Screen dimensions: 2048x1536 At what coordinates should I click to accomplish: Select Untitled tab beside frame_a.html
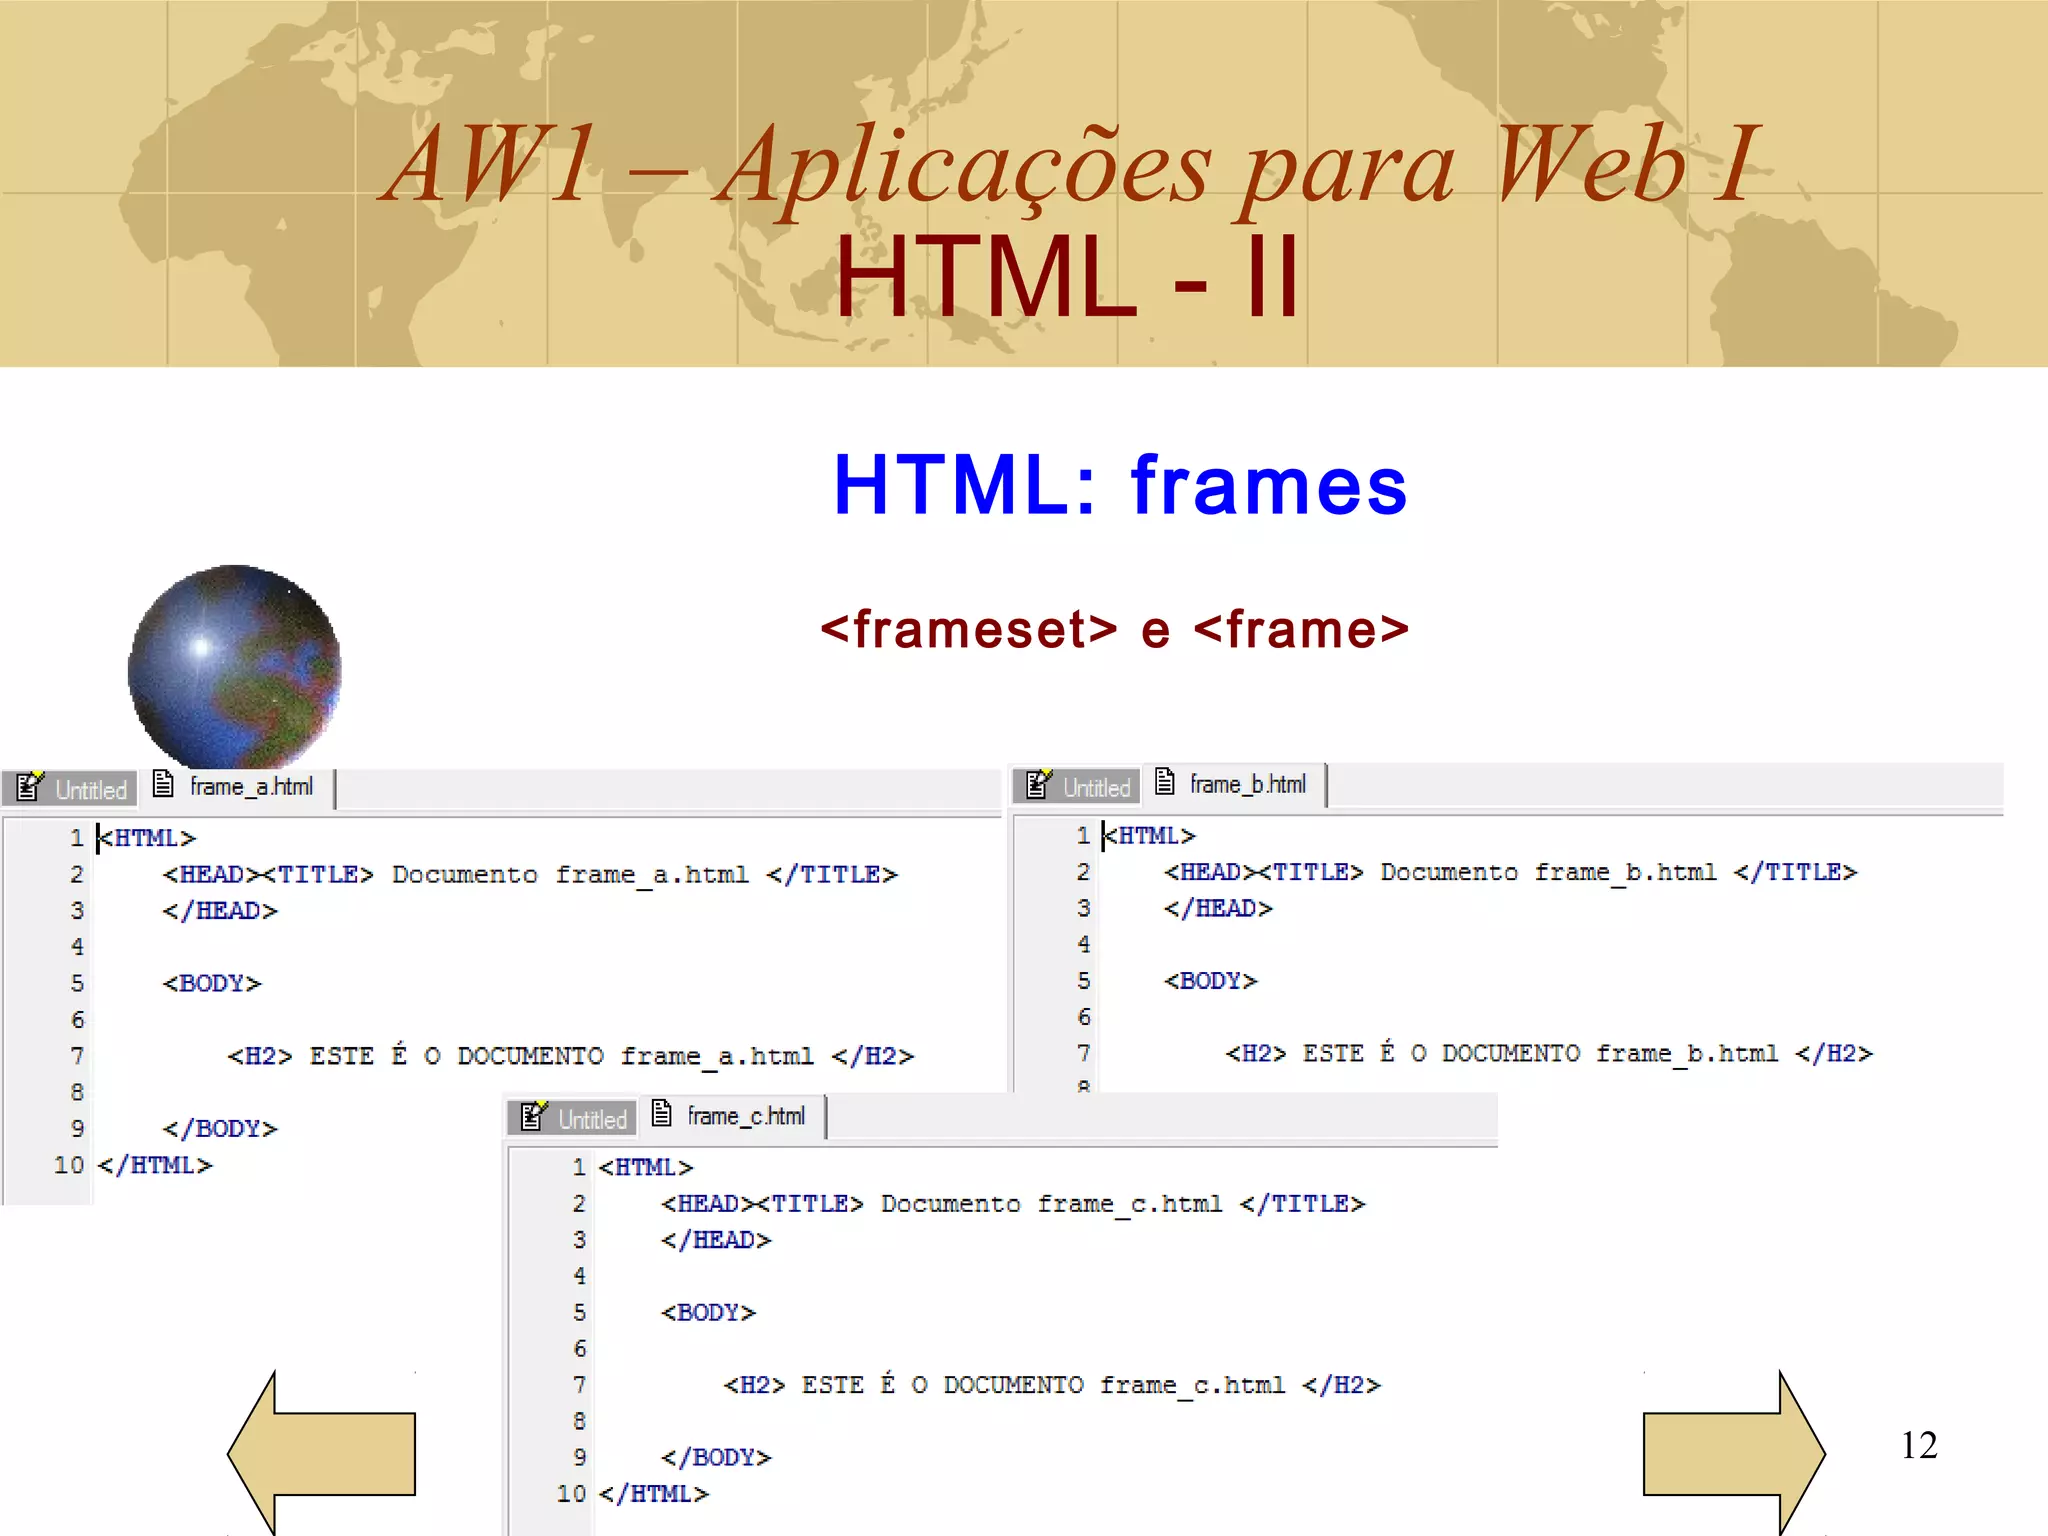coord(70,789)
